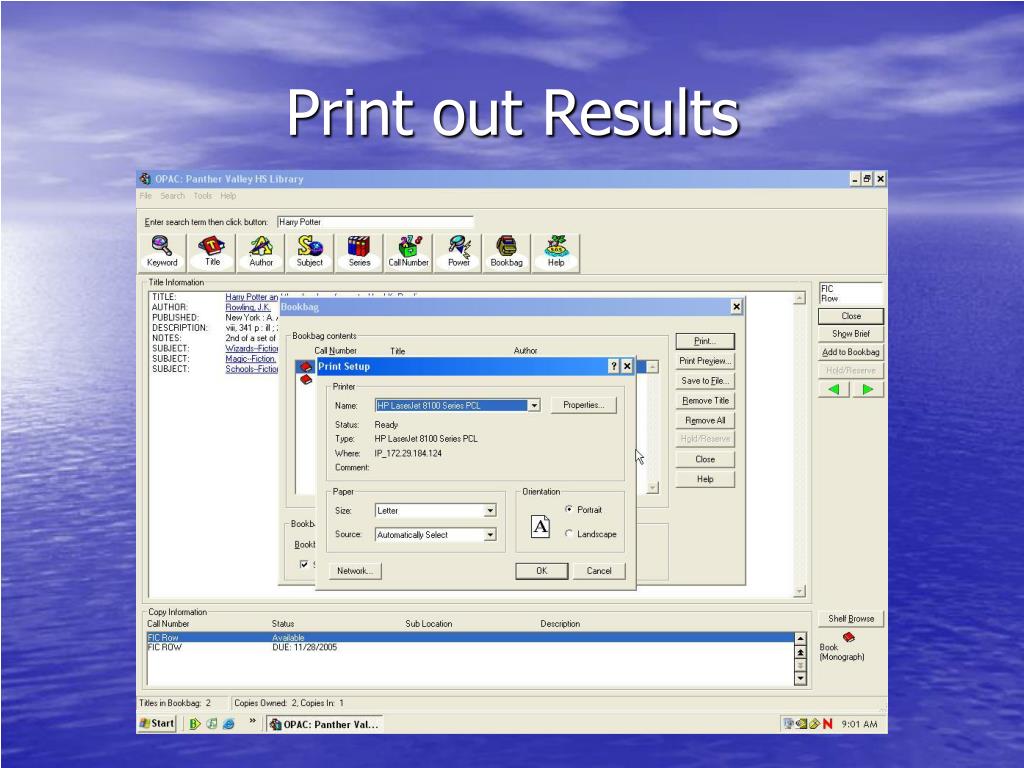Screen dimensions: 1024x768
Task: Click the Remove All button
Action: point(705,421)
